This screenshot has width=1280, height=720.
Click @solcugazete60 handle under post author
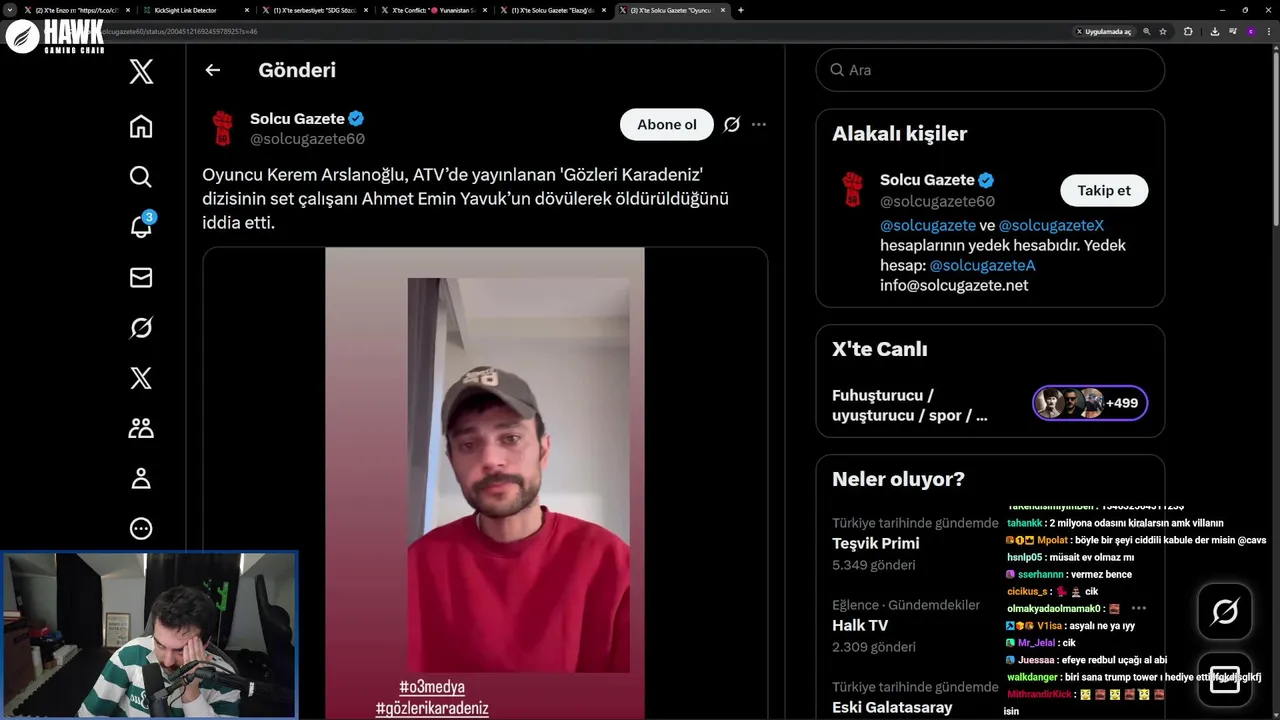[x=307, y=139]
